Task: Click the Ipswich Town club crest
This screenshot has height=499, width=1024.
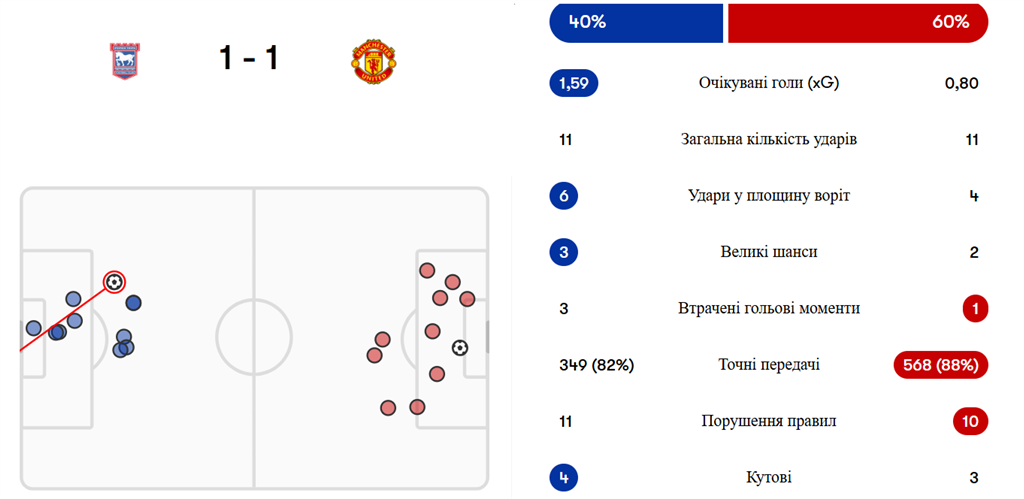Action: 126,61
